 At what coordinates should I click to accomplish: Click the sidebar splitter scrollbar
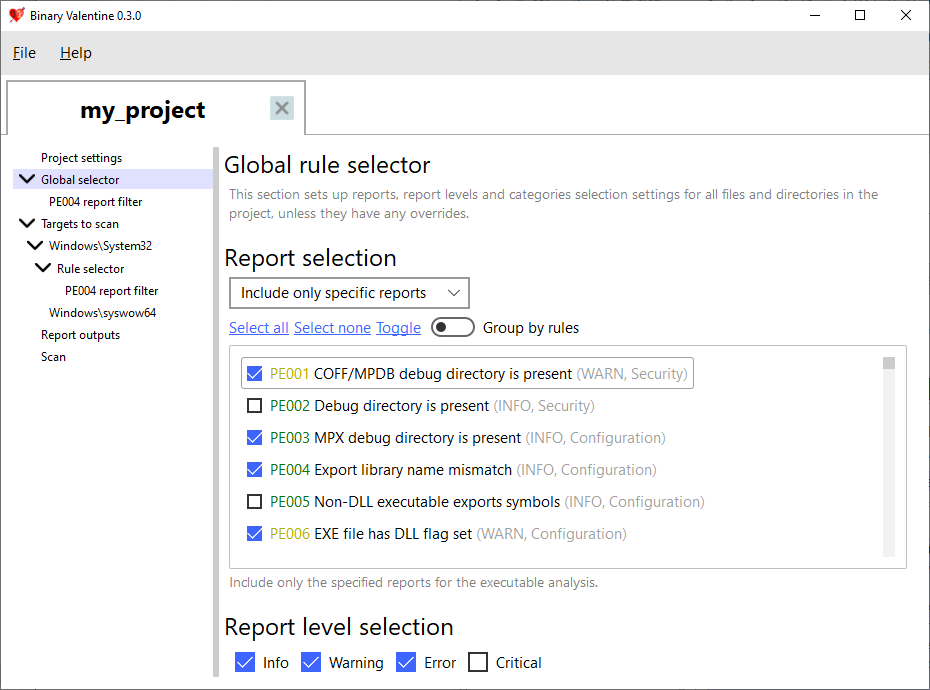[216, 412]
